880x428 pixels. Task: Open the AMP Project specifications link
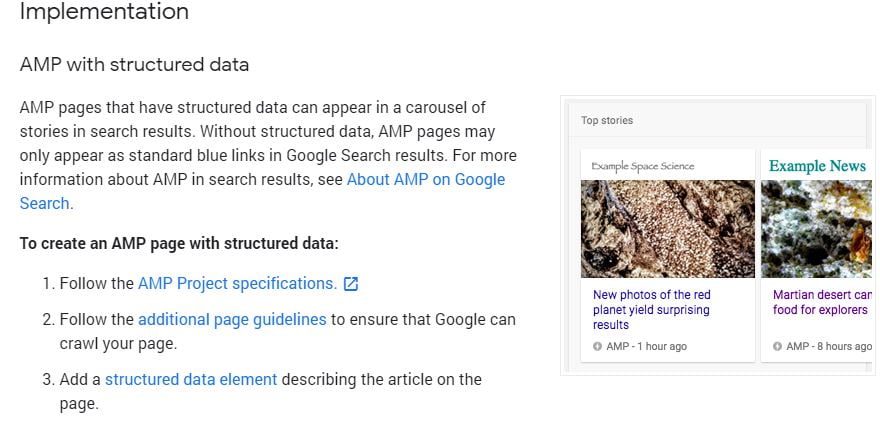tap(237, 284)
